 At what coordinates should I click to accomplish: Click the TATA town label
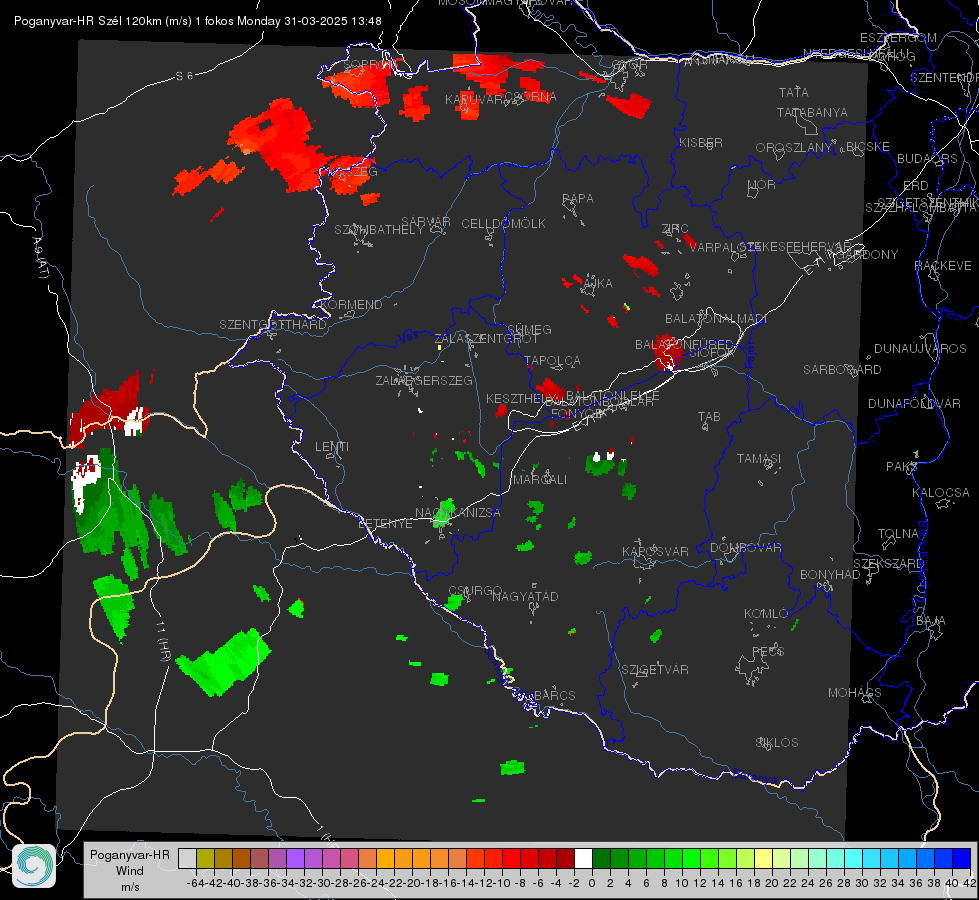pos(794,92)
